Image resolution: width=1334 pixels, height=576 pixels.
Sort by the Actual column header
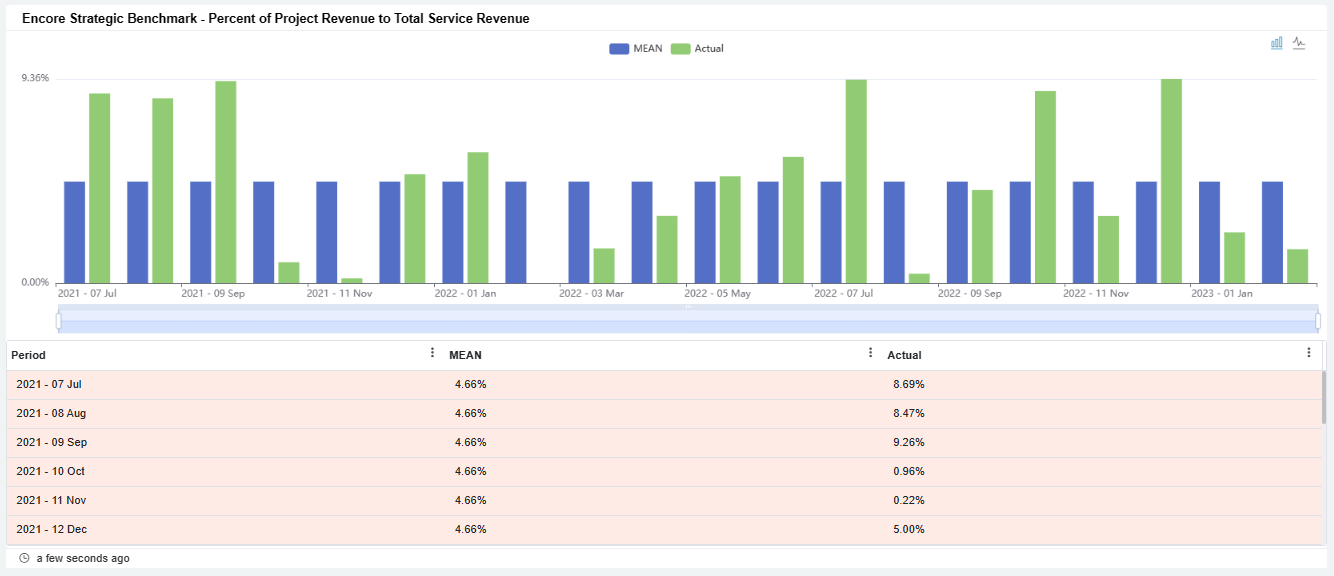(904, 355)
